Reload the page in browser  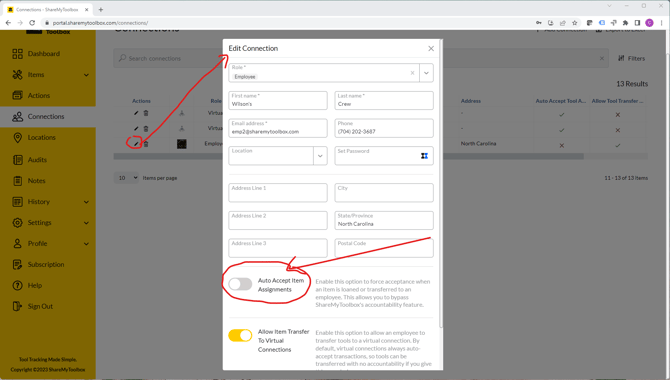coord(32,23)
